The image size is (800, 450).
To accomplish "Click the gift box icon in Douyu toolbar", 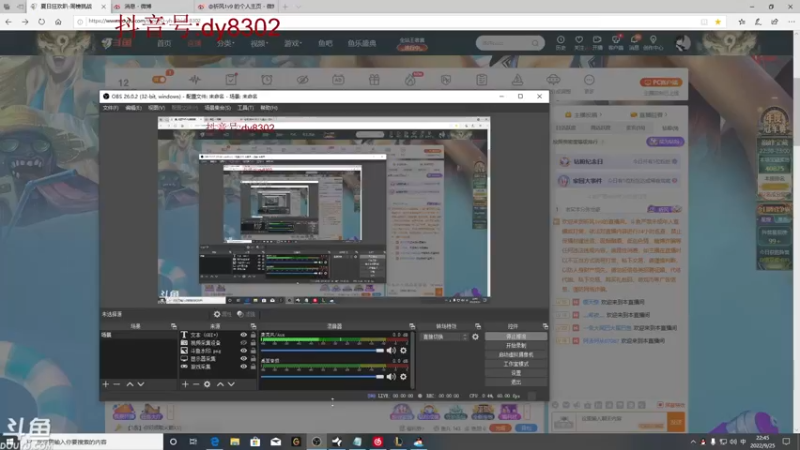I will [374, 80].
